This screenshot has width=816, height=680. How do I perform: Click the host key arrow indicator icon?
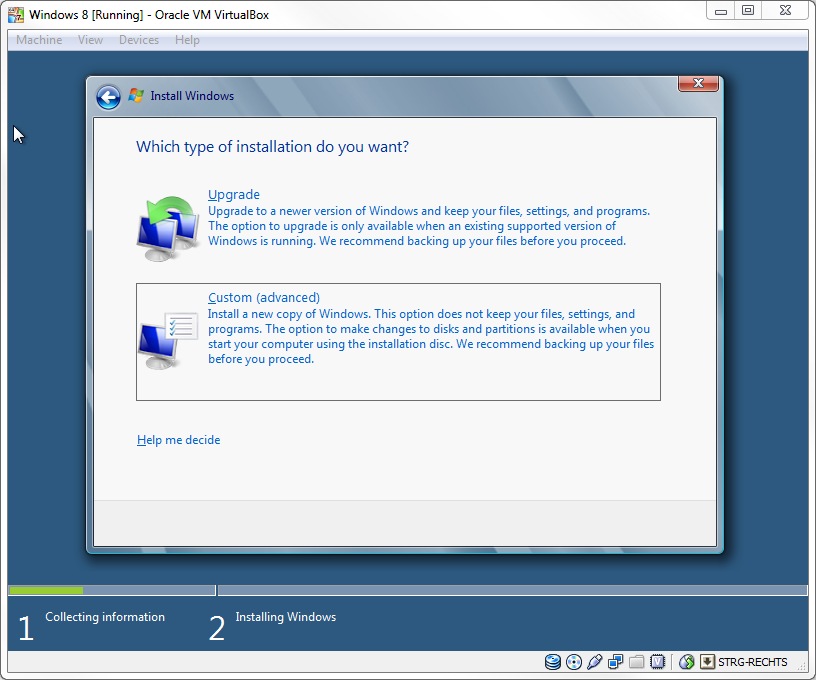tap(707, 662)
